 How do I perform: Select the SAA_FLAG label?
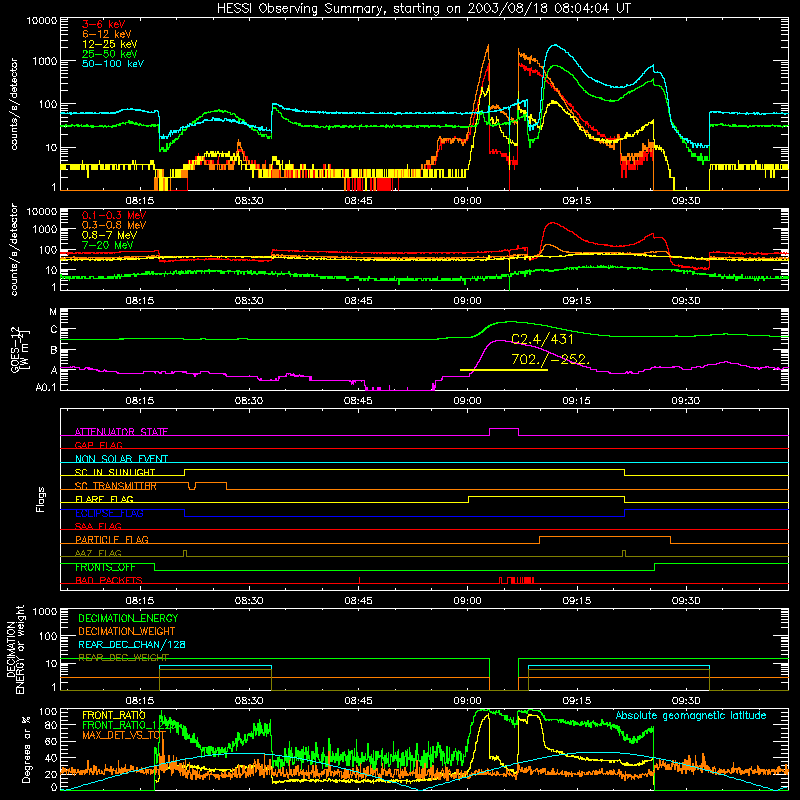tap(98, 526)
